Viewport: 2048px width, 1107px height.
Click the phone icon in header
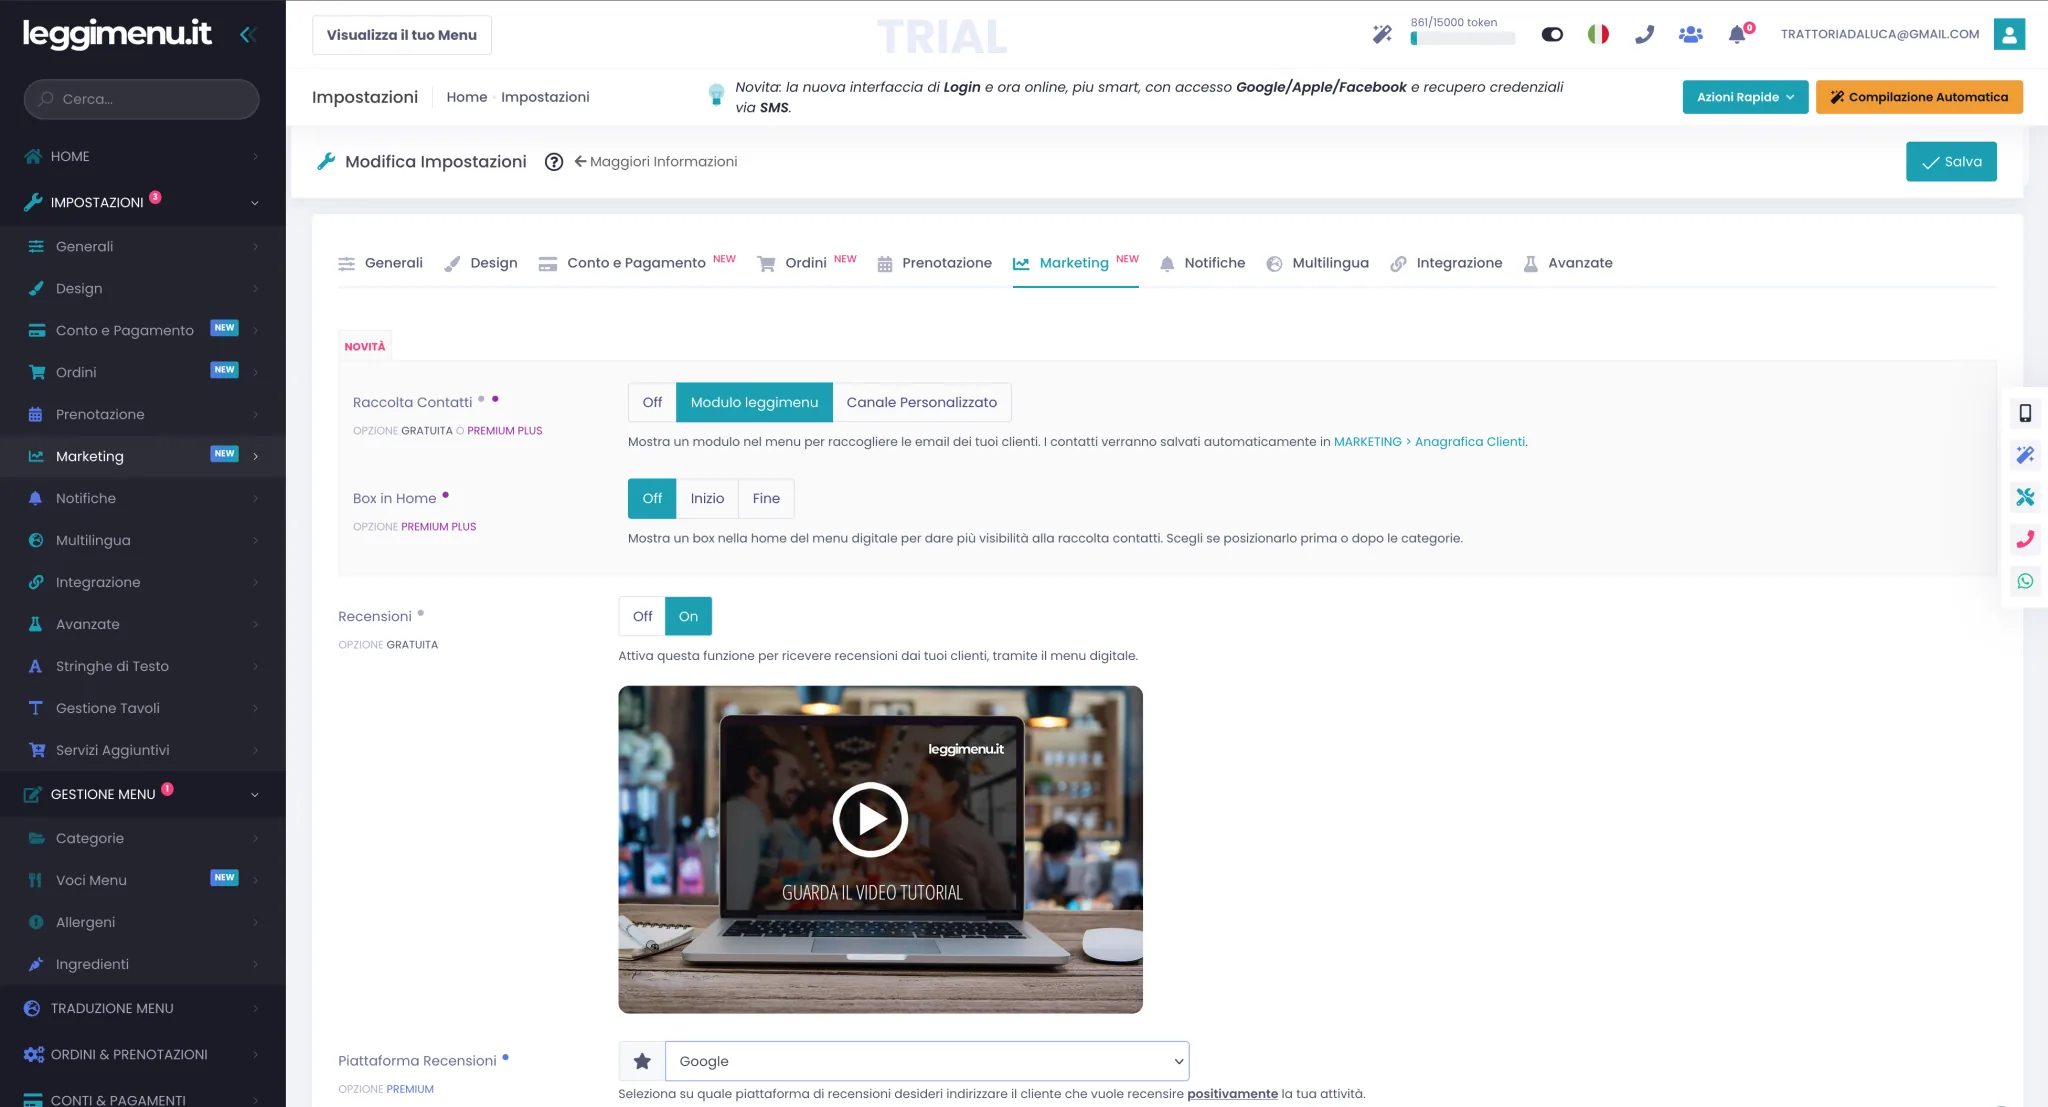click(x=1644, y=34)
